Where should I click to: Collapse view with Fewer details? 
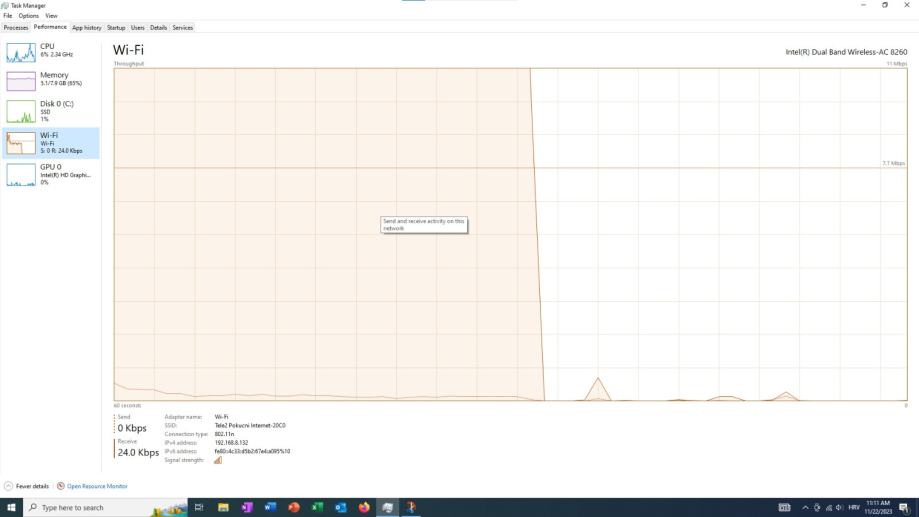[x=26, y=486]
